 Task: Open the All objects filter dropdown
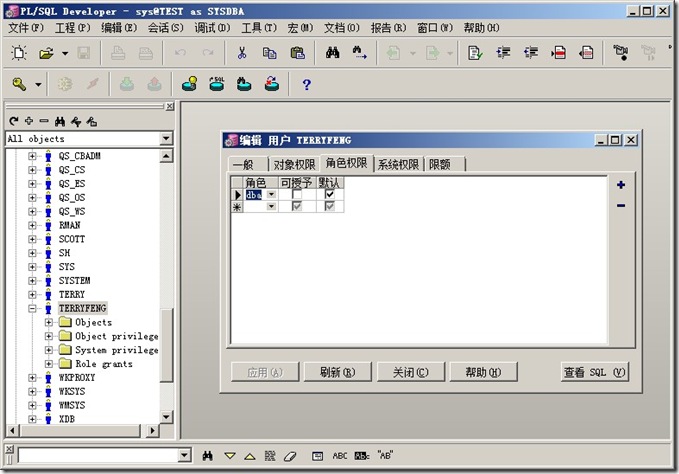pyautogui.click(x=166, y=139)
